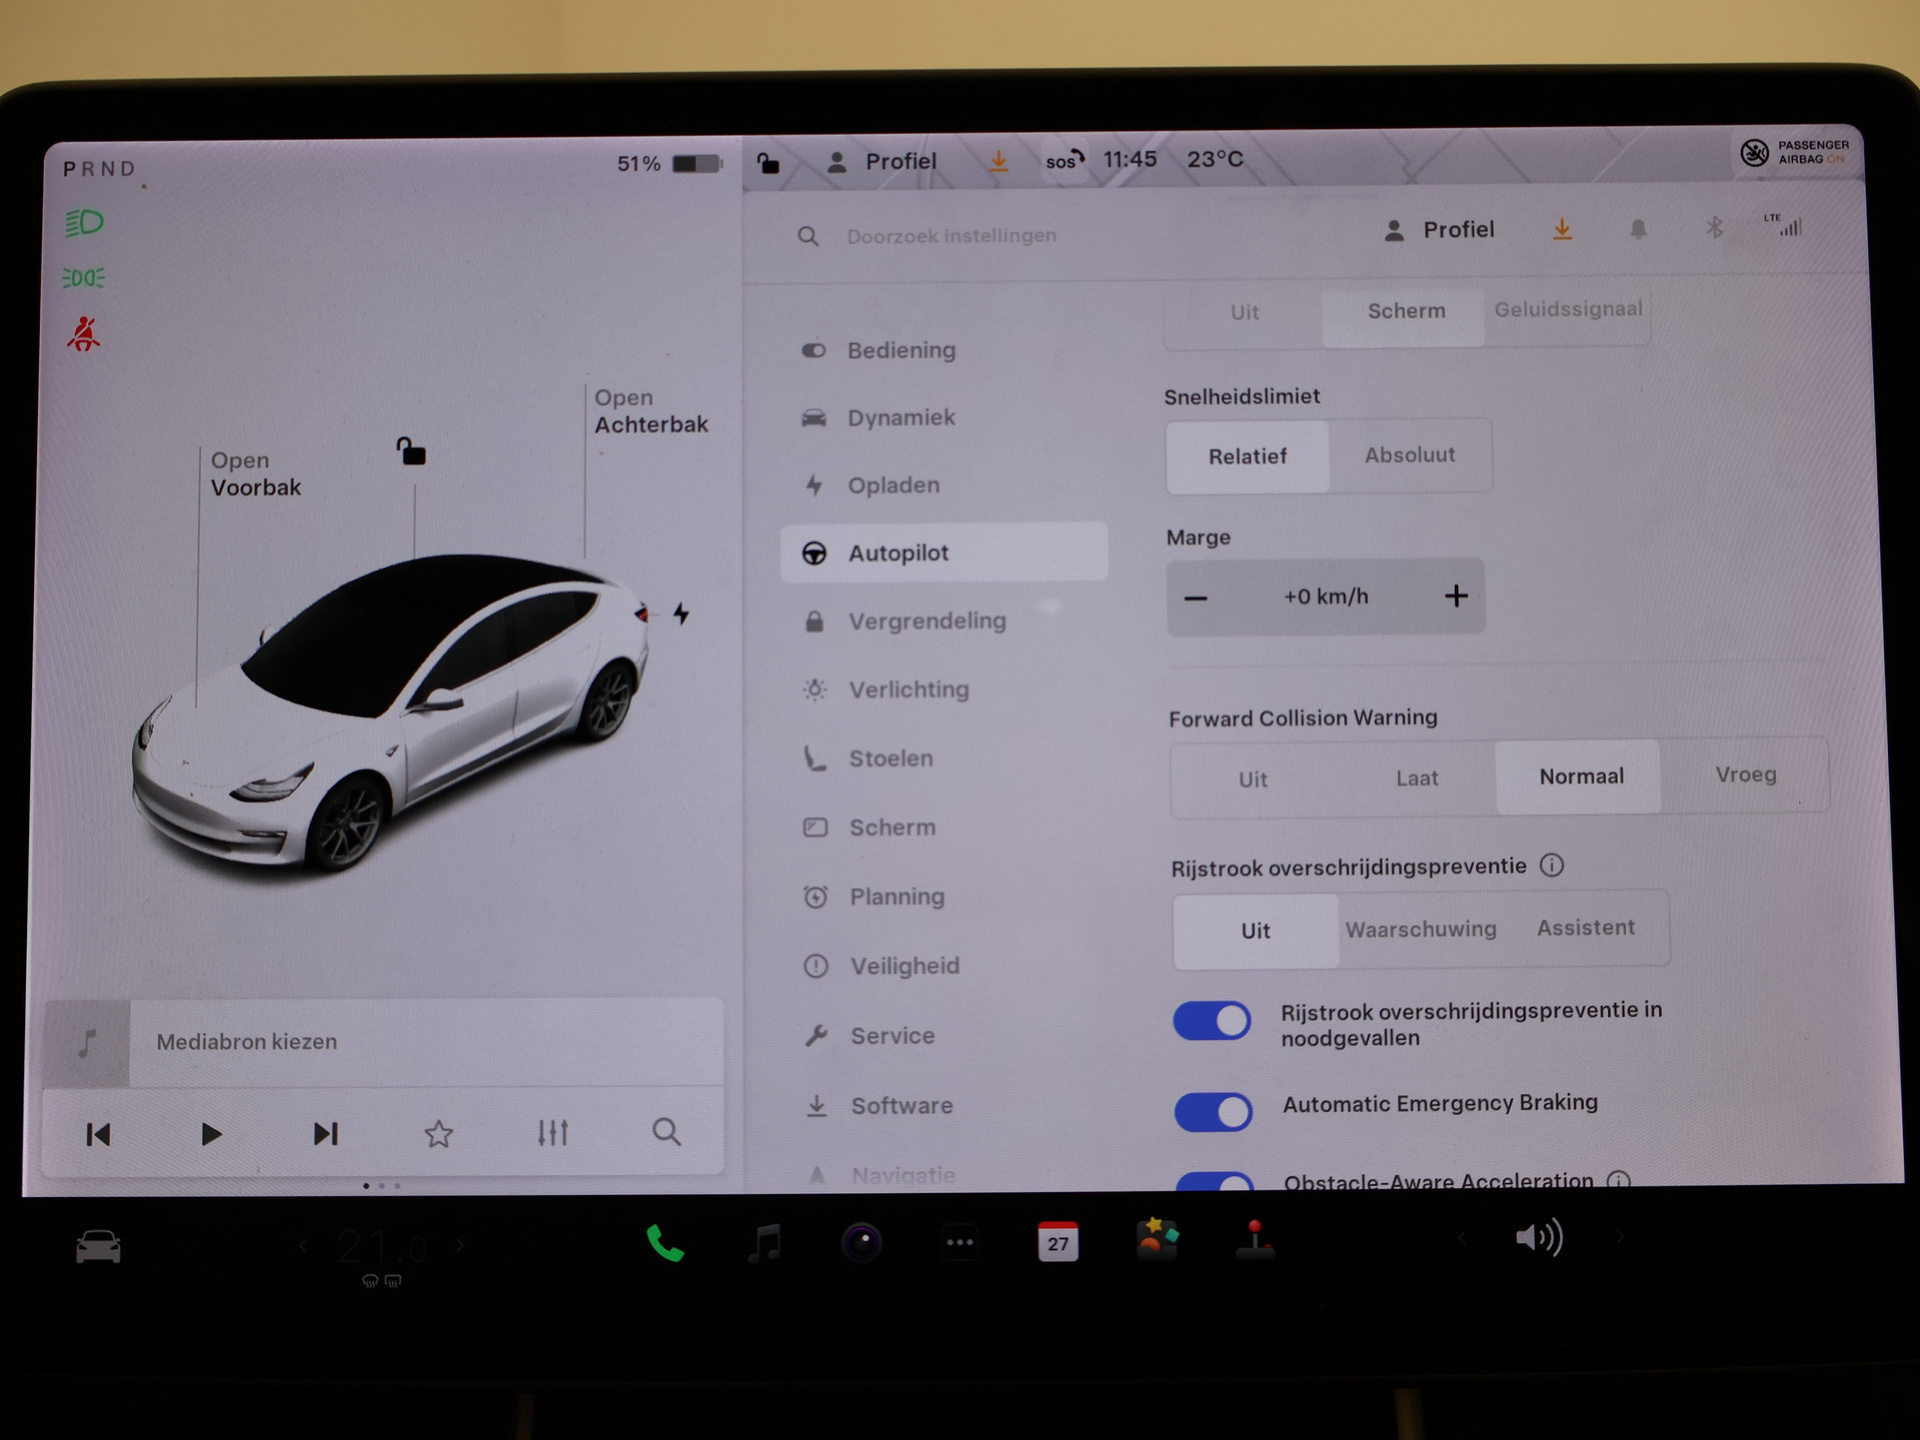Raise cabin temperature with right arrow
Image resolution: width=1920 pixels, height=1440 pixels.
point(460,1245)
